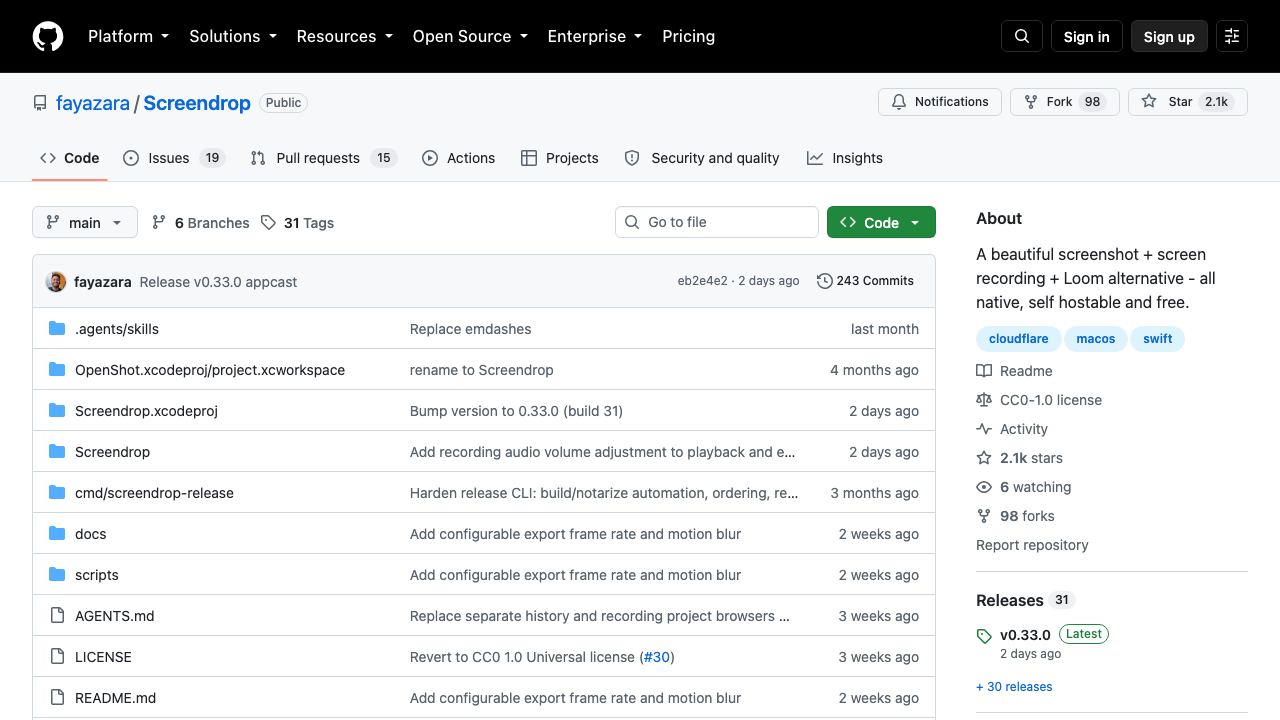
Task: Click the branch icon beside 6 Branches
Action: (159, 222)
